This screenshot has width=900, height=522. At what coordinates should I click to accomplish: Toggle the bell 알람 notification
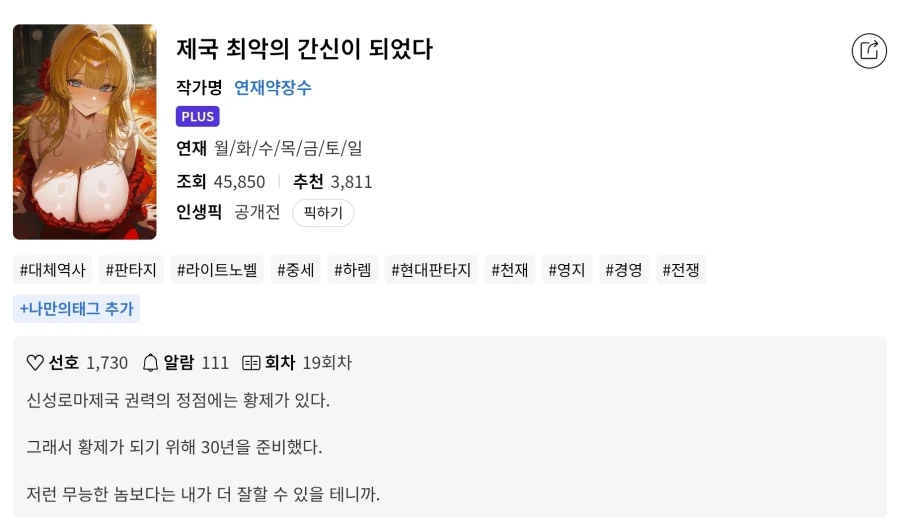click(x=151, y=363)
